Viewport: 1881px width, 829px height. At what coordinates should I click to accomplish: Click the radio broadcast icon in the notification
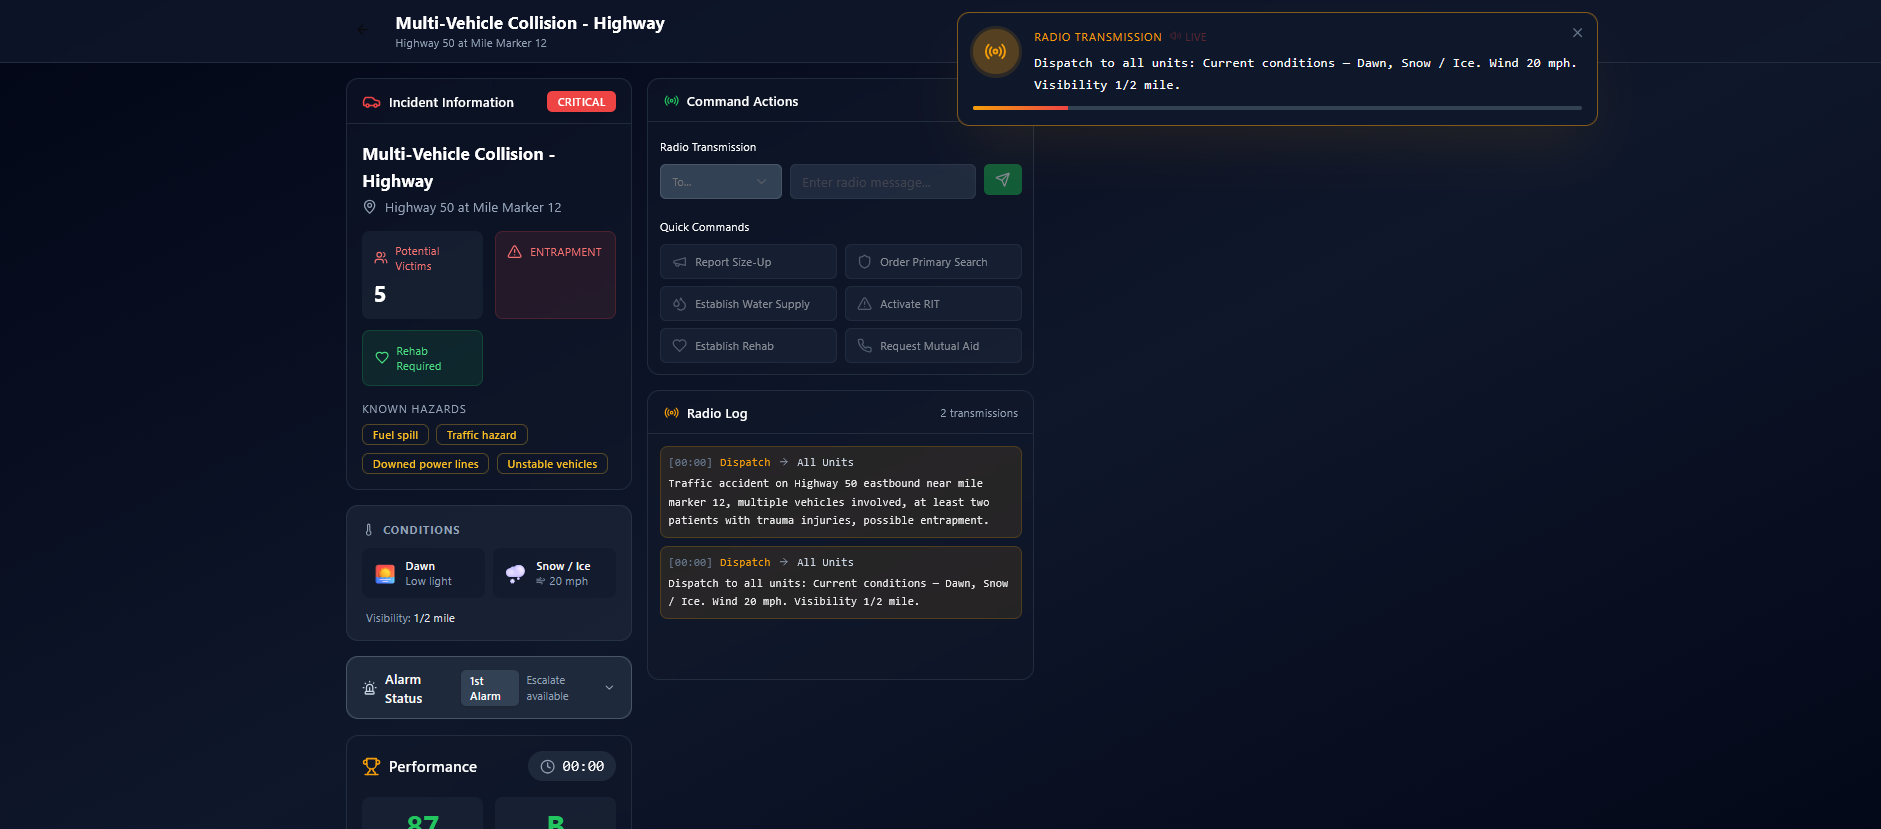pos(996,52)
